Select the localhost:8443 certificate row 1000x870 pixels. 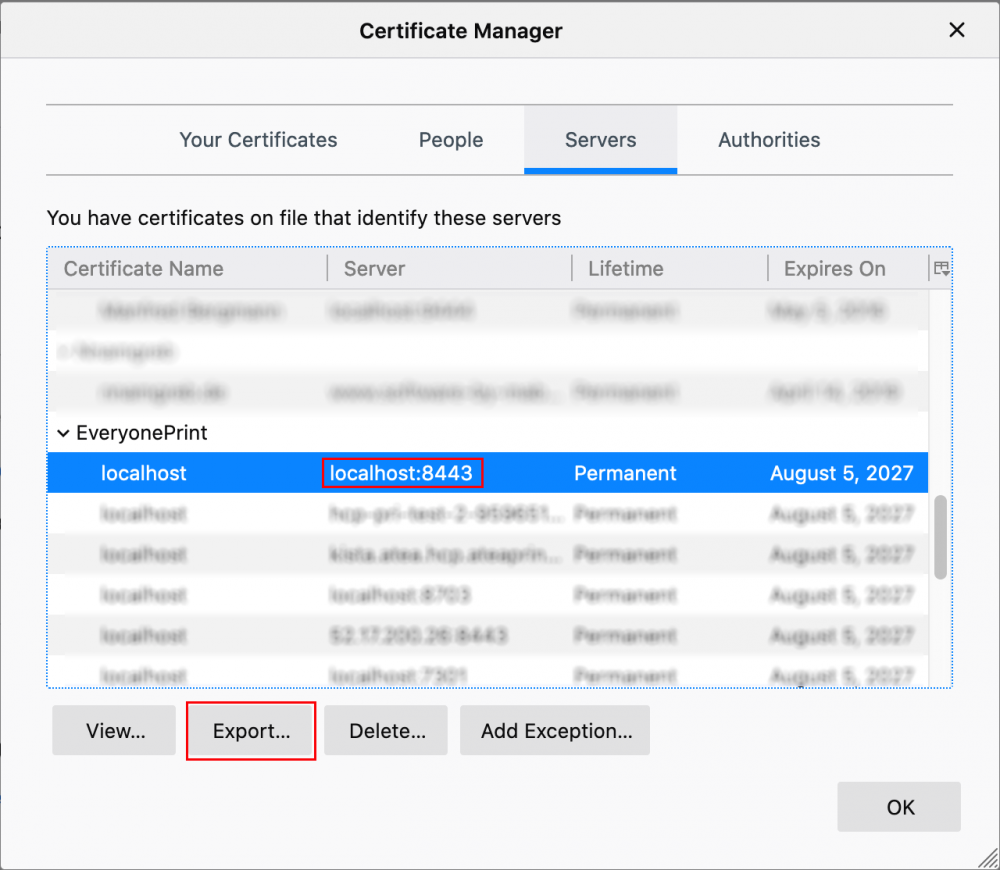point(400,472)
